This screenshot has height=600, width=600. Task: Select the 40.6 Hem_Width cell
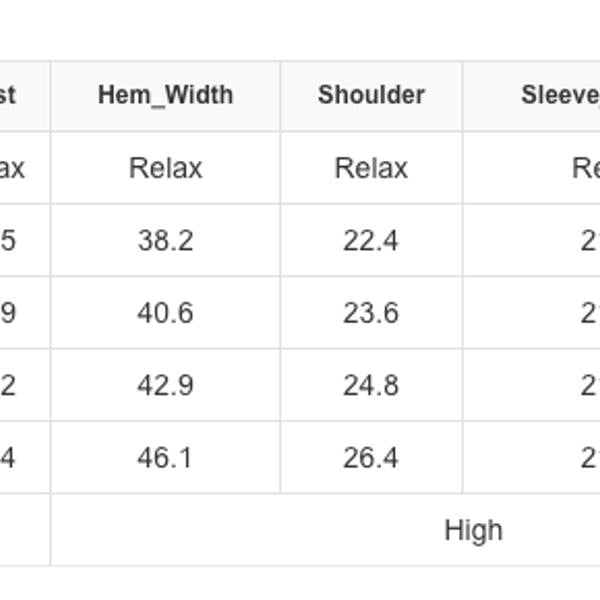[x=165, y=313]
